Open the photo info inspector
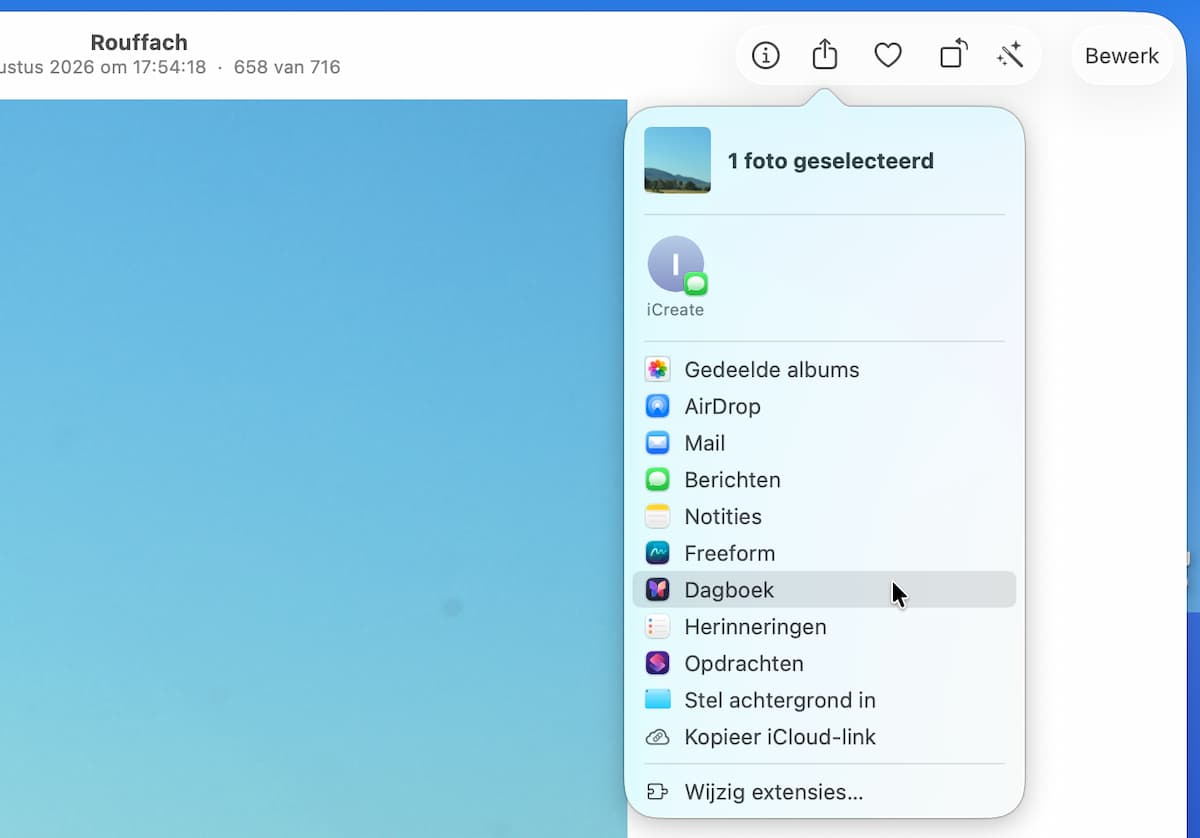 765,56
